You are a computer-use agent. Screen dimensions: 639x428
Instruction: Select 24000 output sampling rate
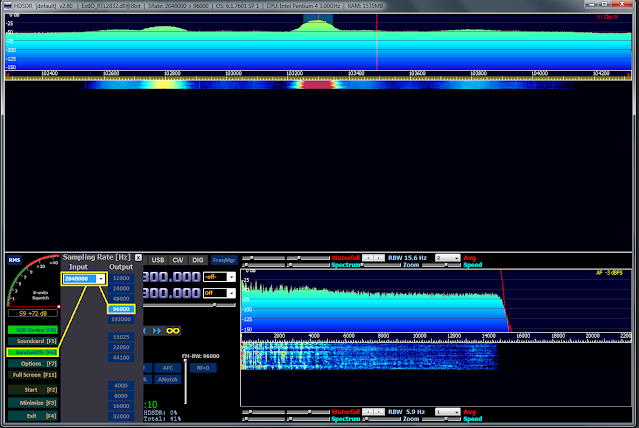tap(121, 288)
